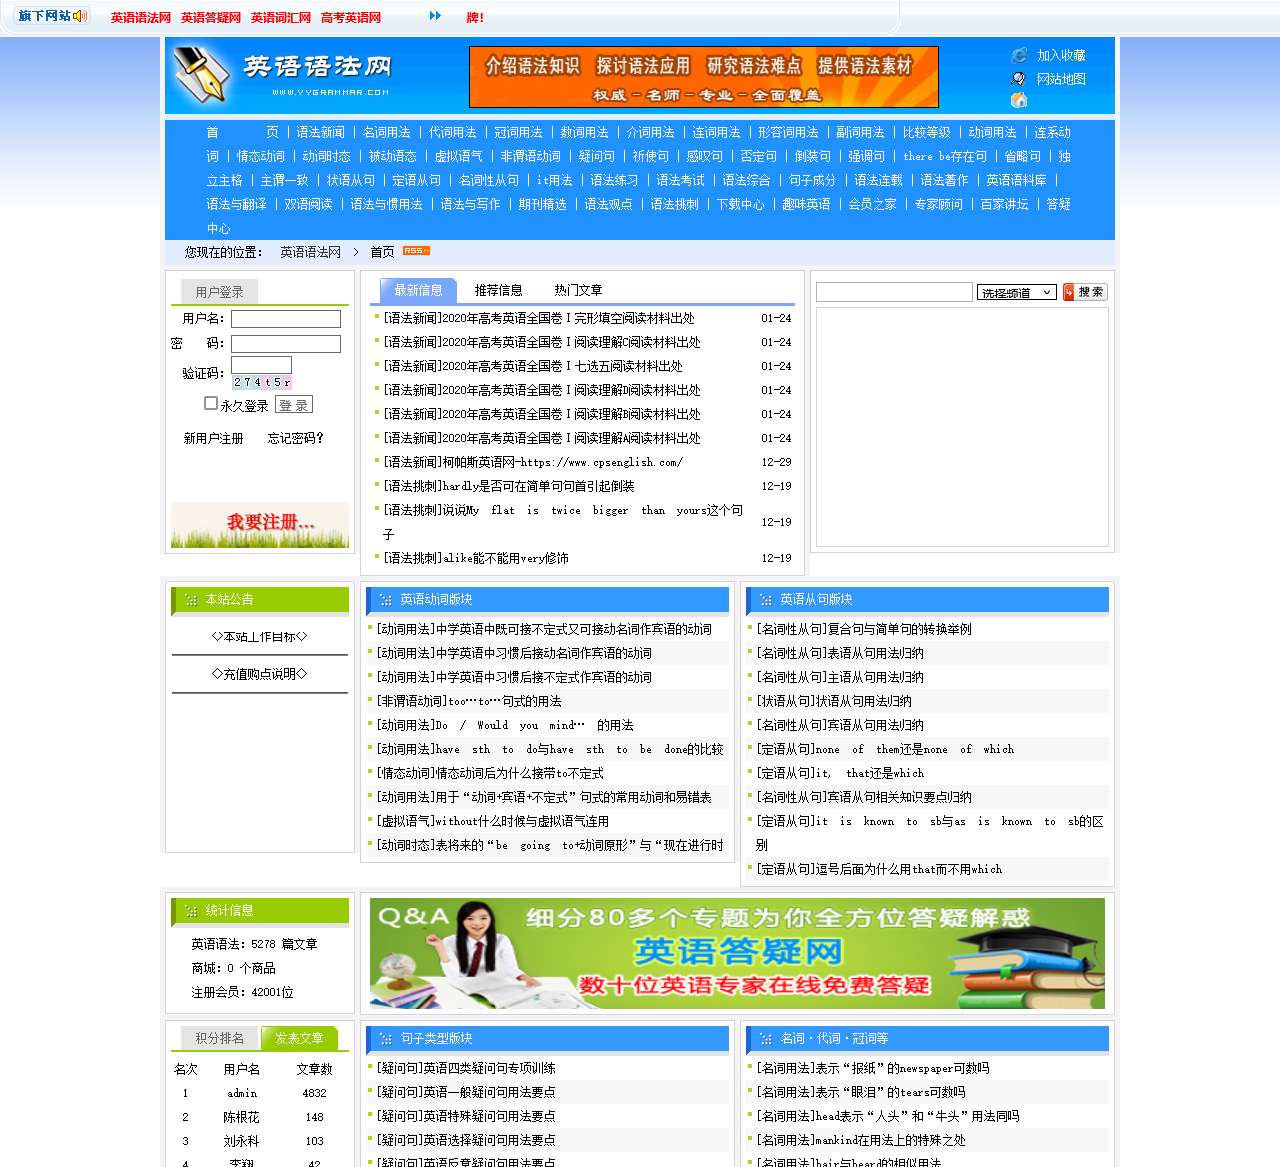
Task: Click the 英语动词版块 header icon
Action: tap(385, 600)
